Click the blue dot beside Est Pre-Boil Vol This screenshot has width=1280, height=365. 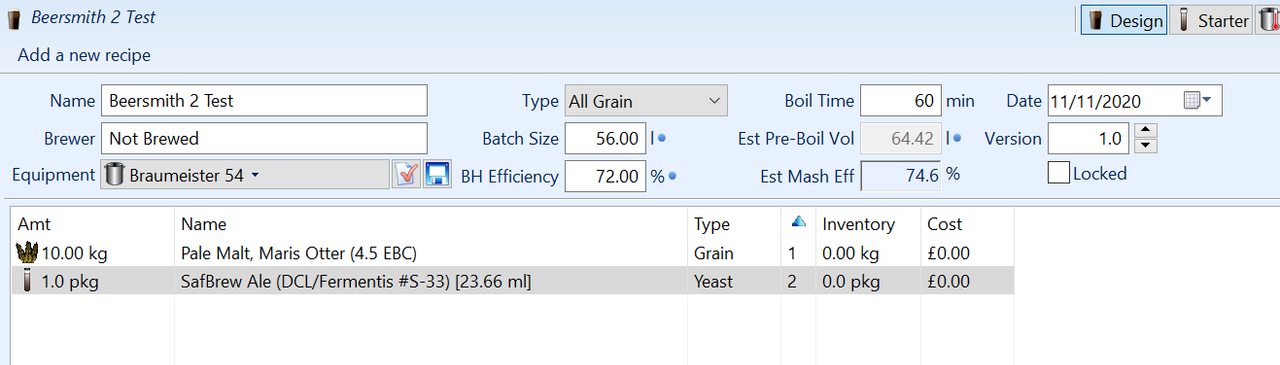(x=958, y=139)
